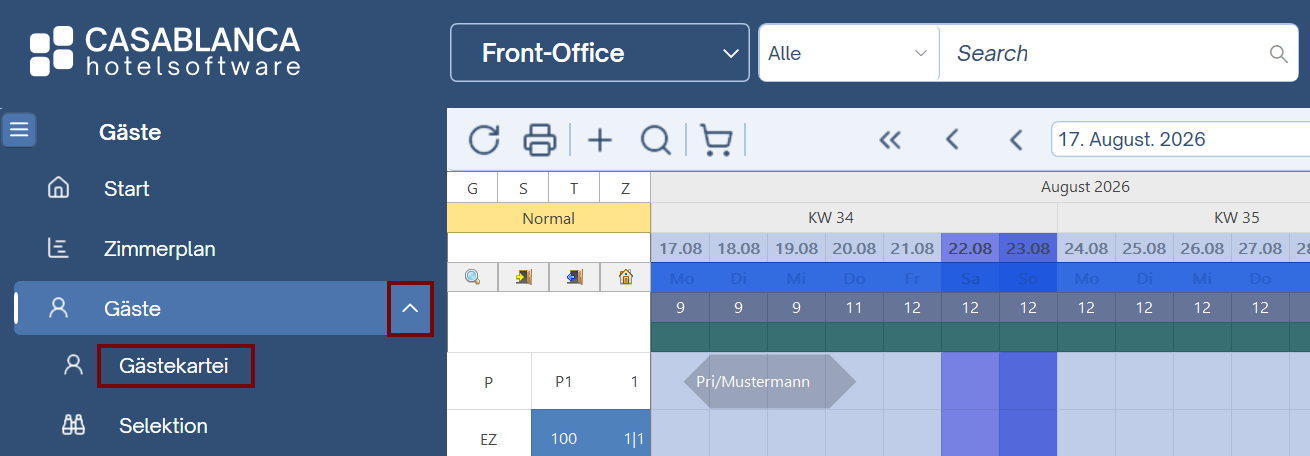Click the departure door icon button
The image size is (1310, 456).
pyautogui.click(x=574, y=278)
